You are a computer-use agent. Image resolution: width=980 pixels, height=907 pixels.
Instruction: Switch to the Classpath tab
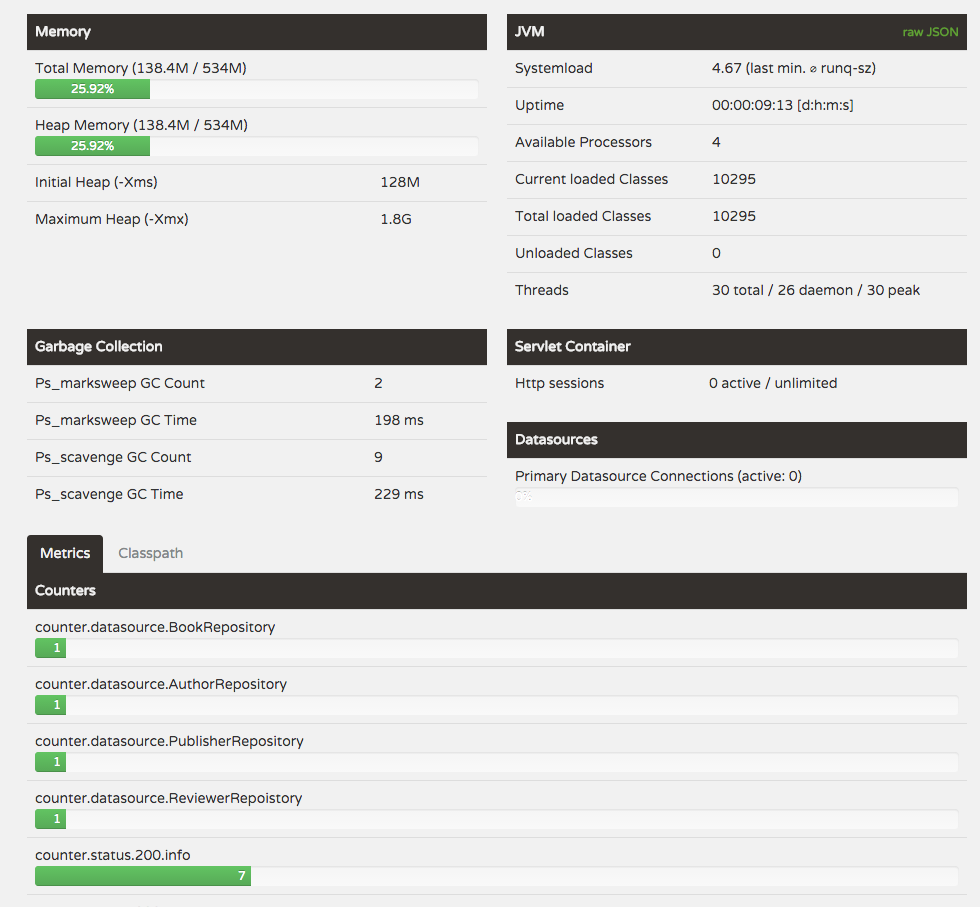pos(150,553)
